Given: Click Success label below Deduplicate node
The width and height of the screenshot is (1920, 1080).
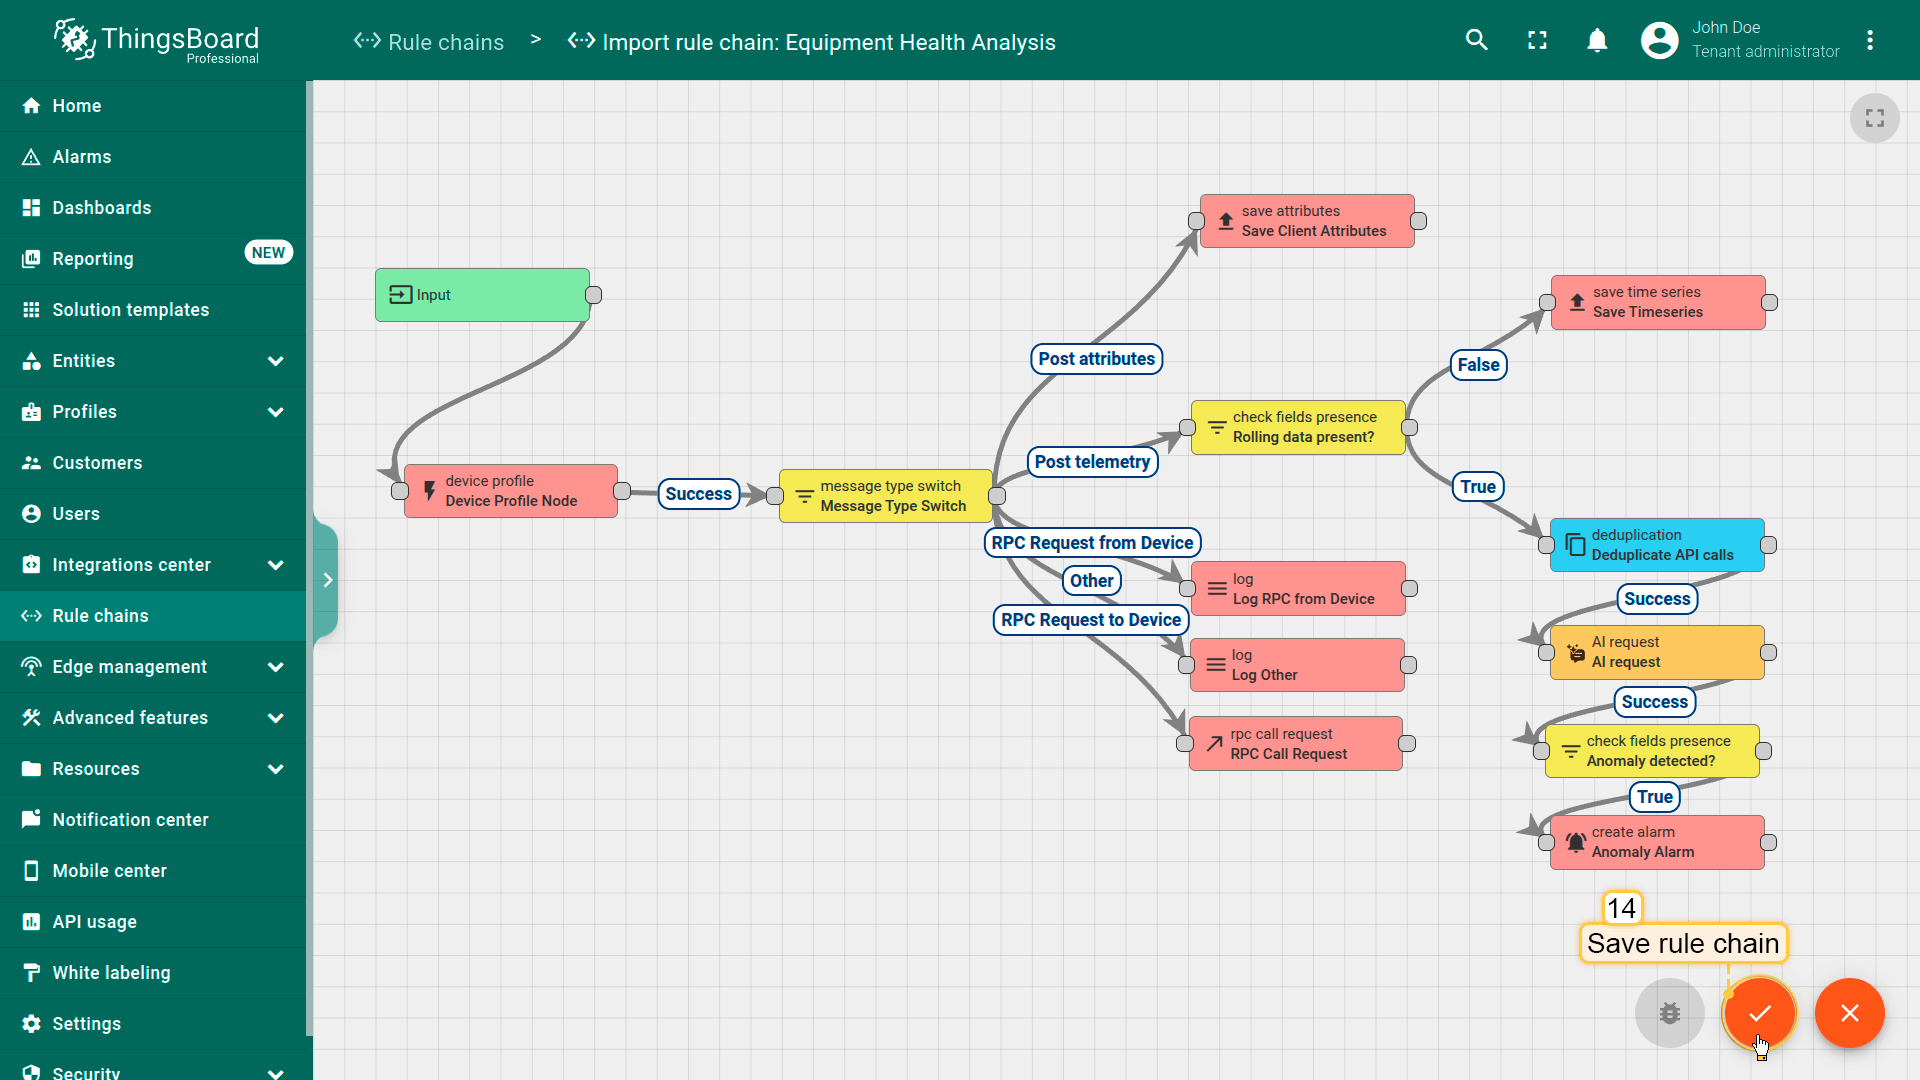Looking at the screenshot, I should (1657, 599).
